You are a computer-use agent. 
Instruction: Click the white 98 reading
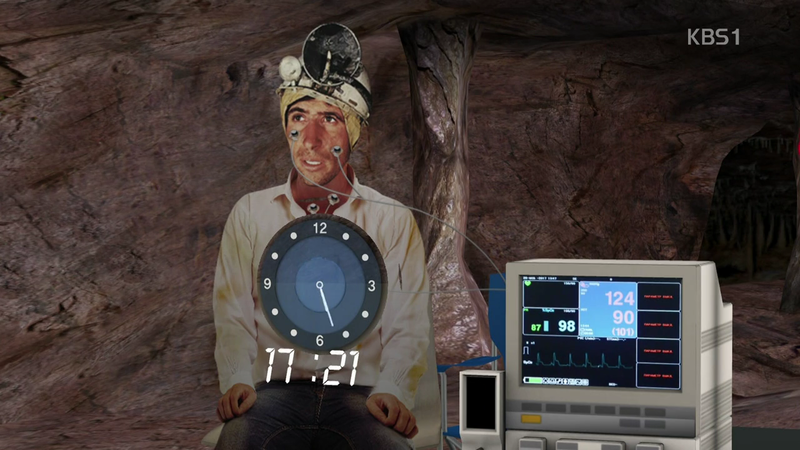click(566, 326)
